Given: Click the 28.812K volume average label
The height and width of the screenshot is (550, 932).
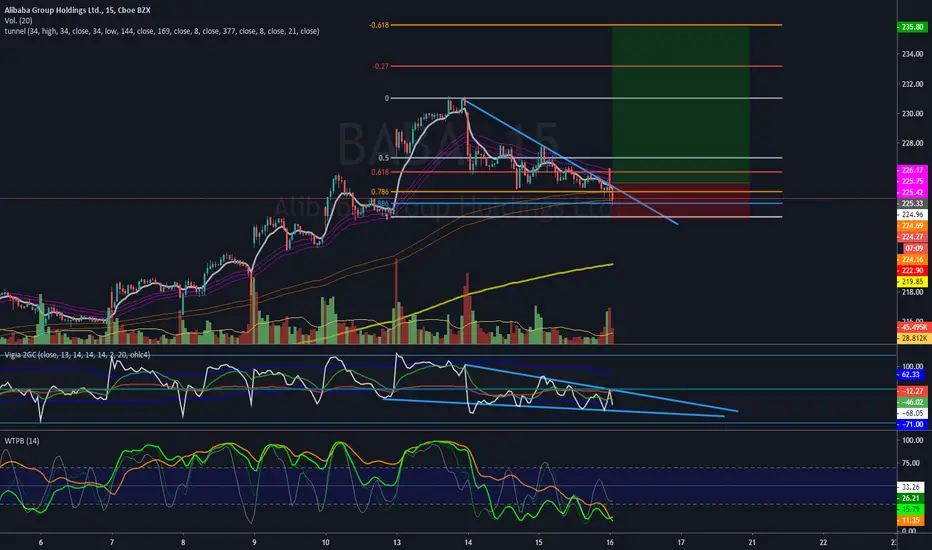Looking at the screenshot, I should tap(914, 338).
